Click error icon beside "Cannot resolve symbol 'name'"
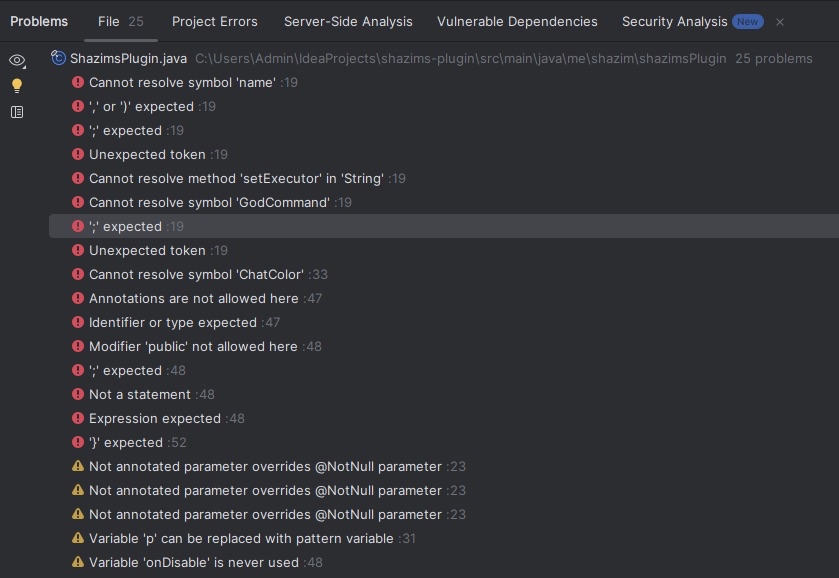This screenshot has height=578, width=839. [78, 82]
